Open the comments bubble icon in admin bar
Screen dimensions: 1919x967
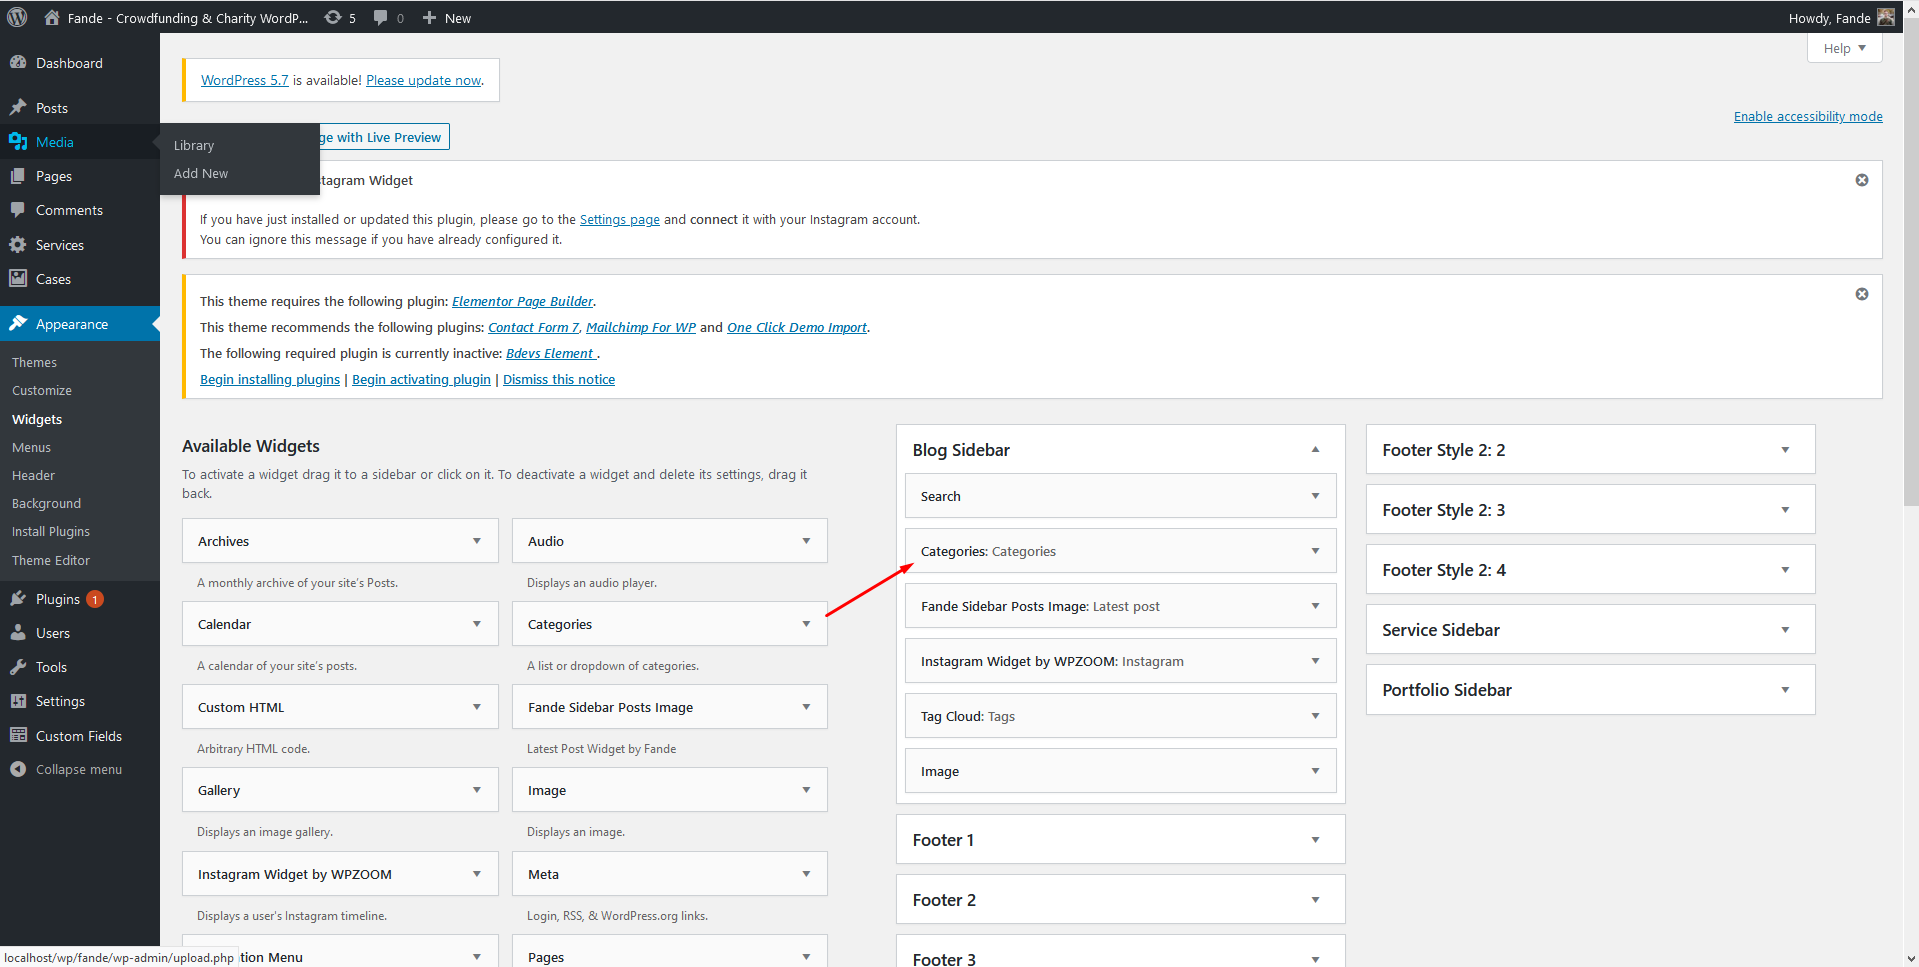(x=380, y=17)
